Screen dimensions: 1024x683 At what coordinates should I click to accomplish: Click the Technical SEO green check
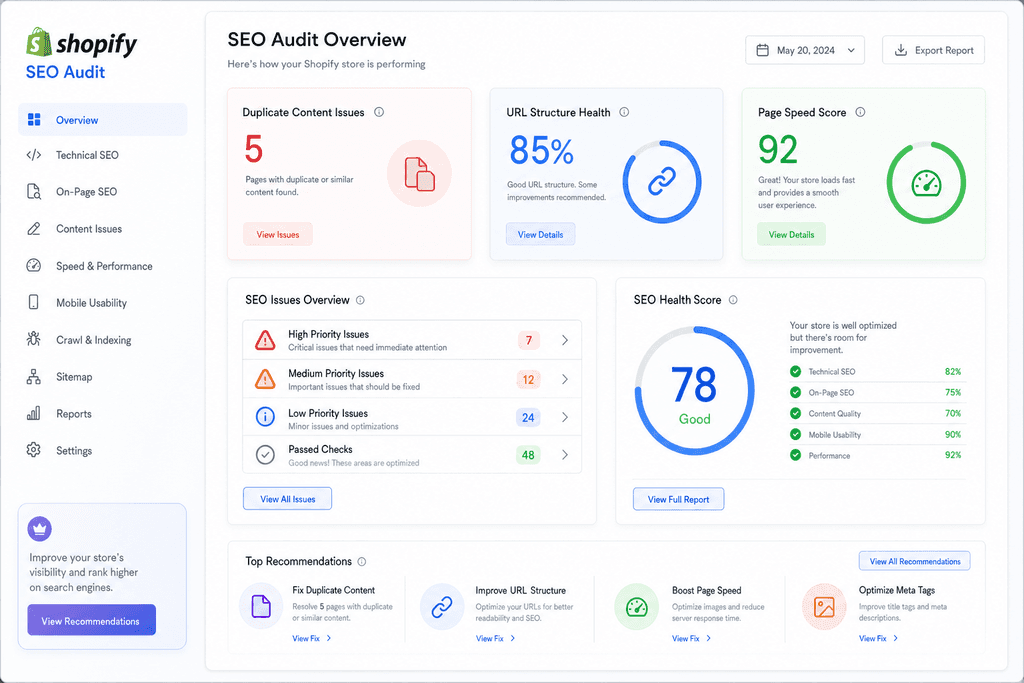795,372
